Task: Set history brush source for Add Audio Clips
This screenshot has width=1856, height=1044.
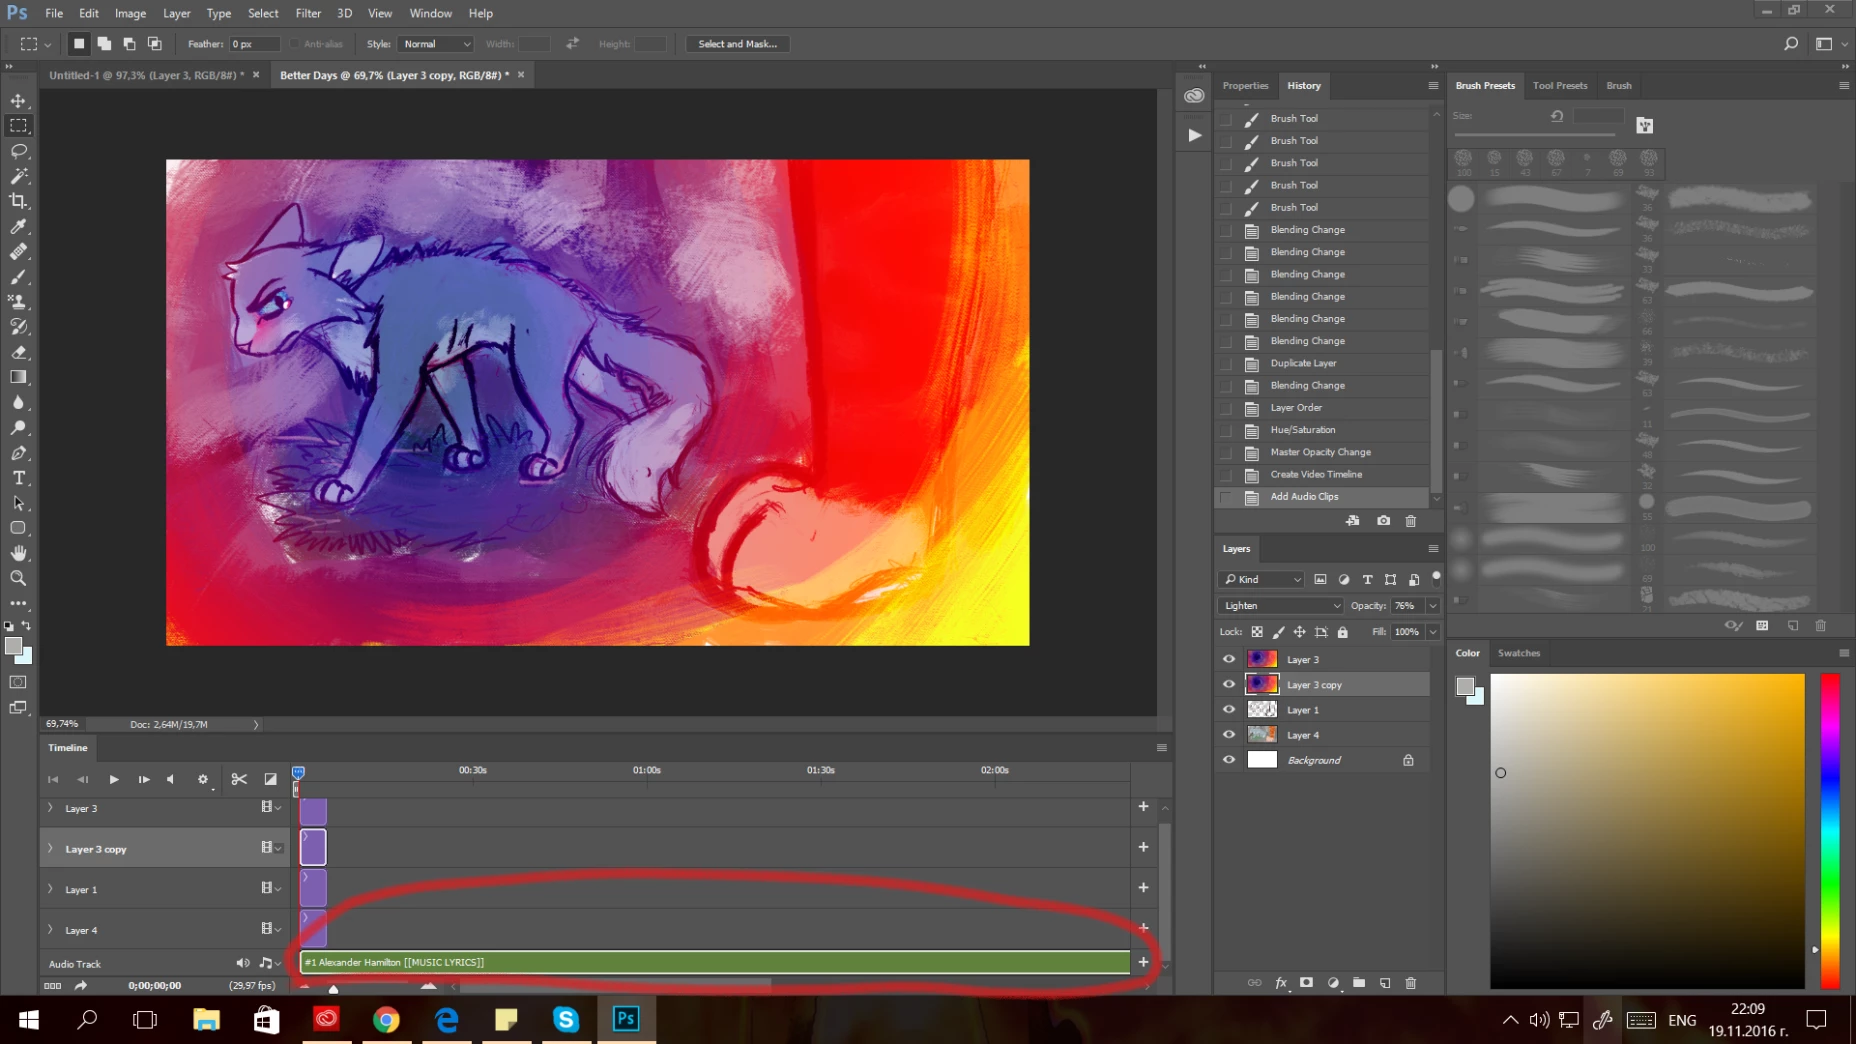Action: [x=1226, y=497]
